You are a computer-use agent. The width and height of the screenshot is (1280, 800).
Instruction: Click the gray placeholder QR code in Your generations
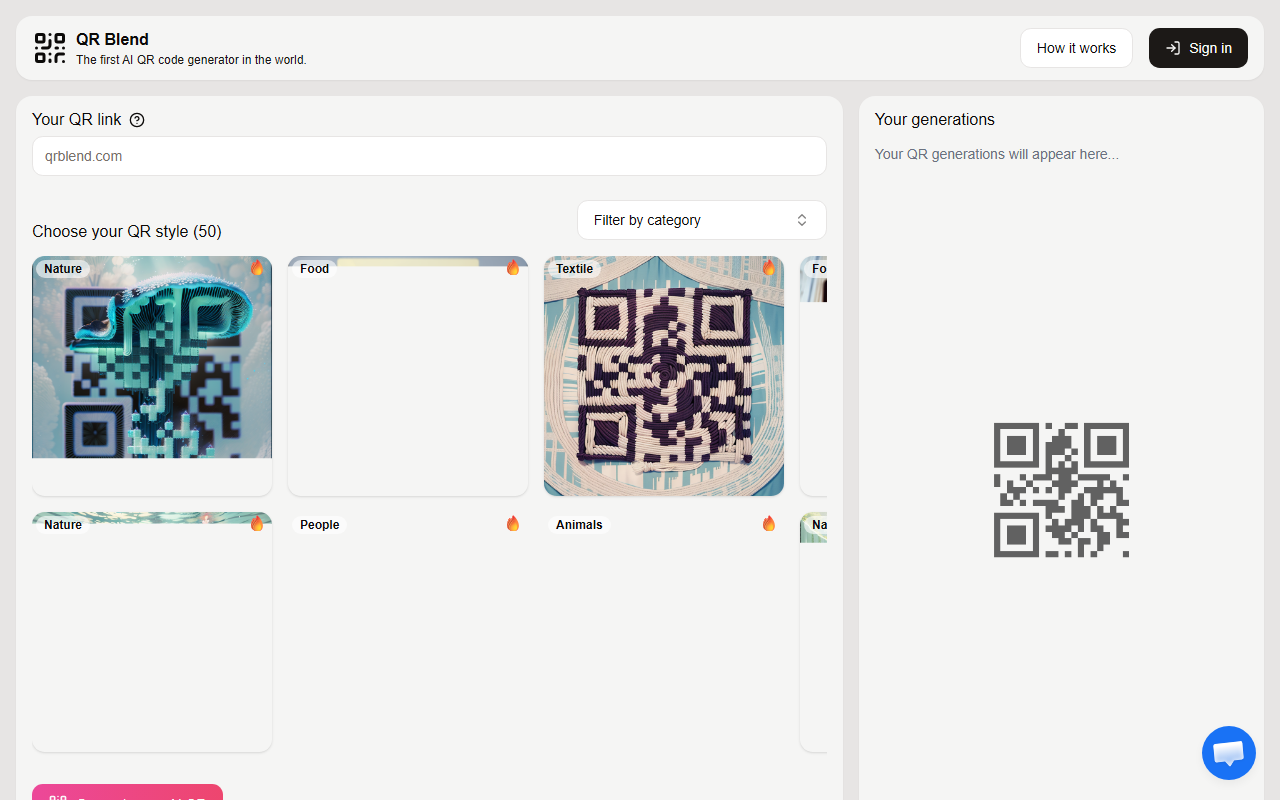pos(1061,490)
